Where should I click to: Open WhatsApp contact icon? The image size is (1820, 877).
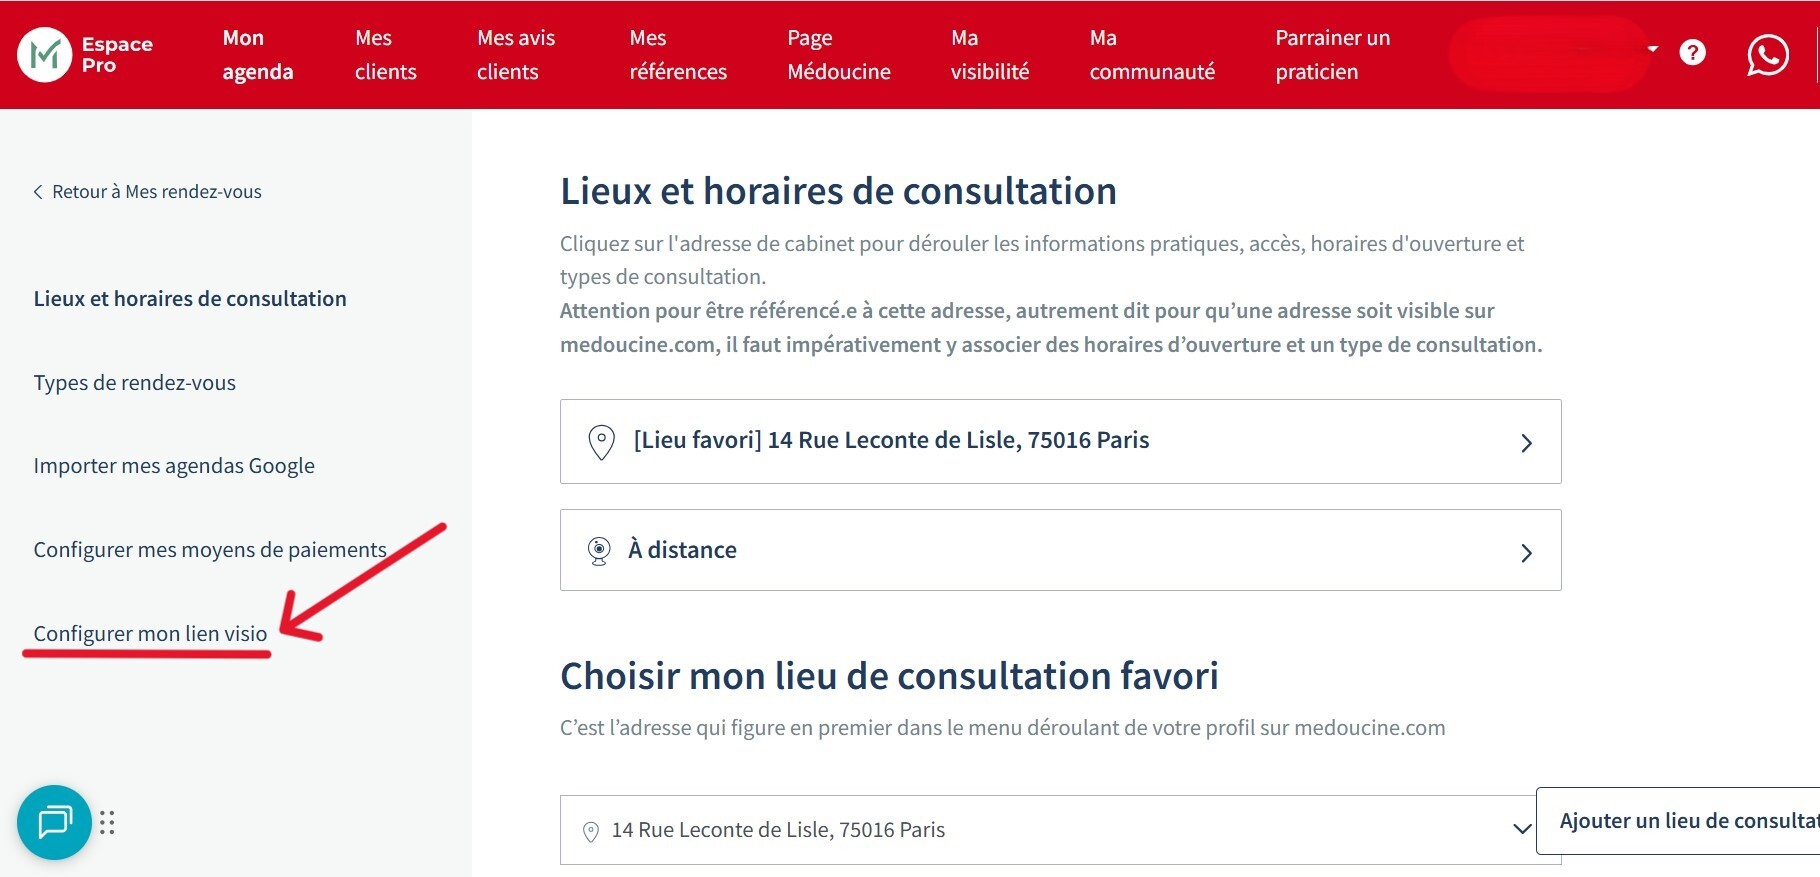(x=1767, y=54)
